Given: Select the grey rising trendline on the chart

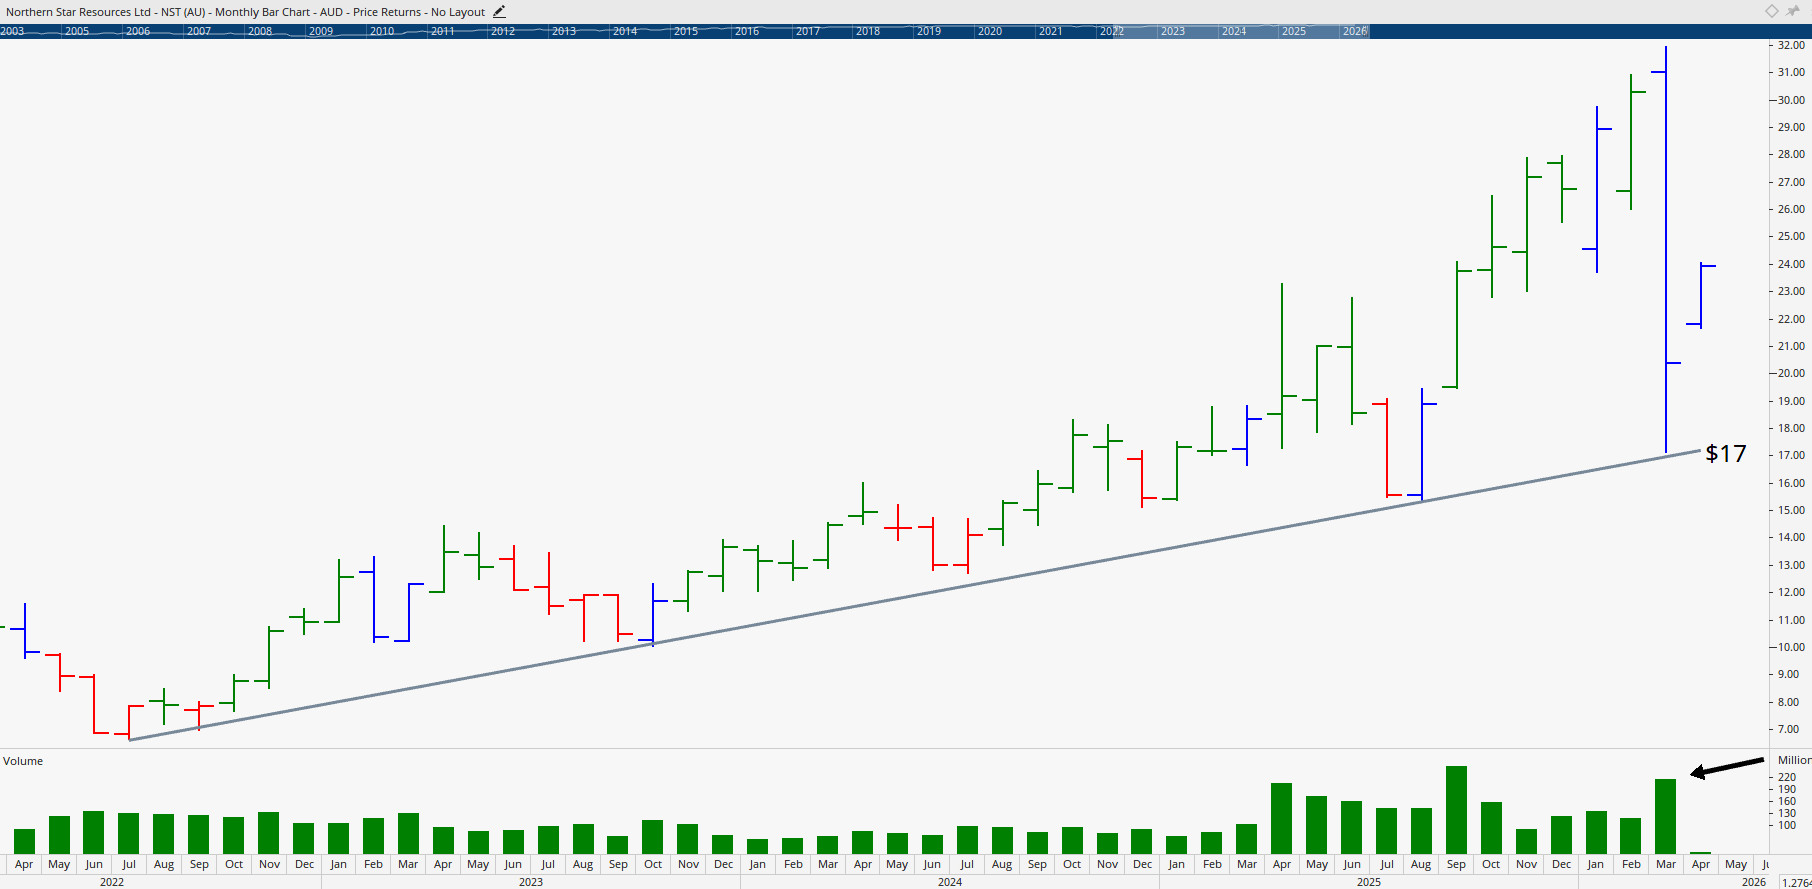Looking at the screenshot, I should point(915,595).
